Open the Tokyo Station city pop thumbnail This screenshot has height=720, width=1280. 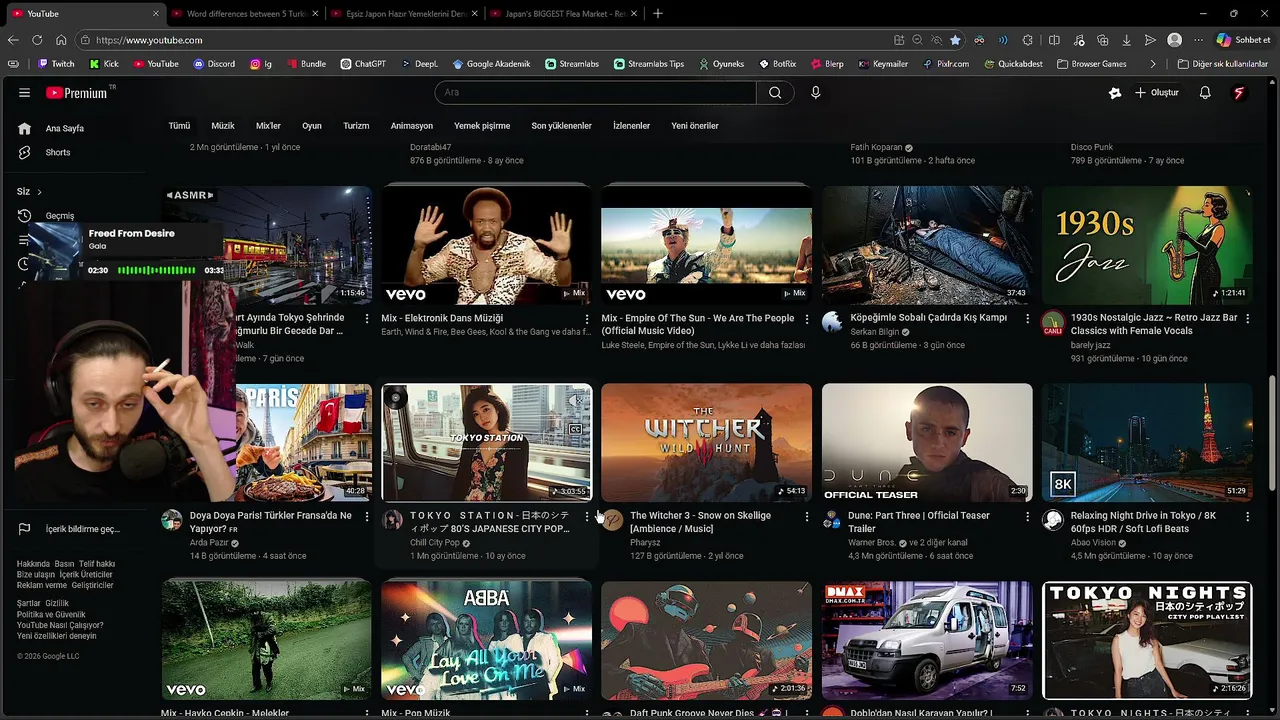coord(487,443)
